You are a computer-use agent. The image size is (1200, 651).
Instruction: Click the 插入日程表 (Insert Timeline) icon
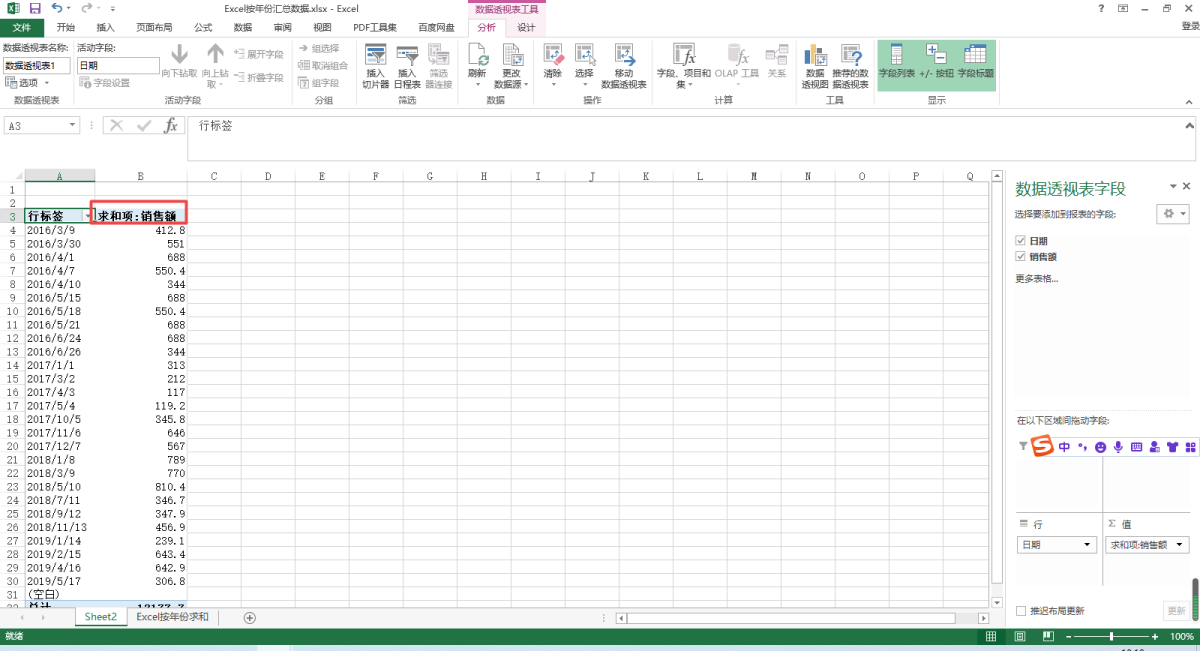click(407, 57)
